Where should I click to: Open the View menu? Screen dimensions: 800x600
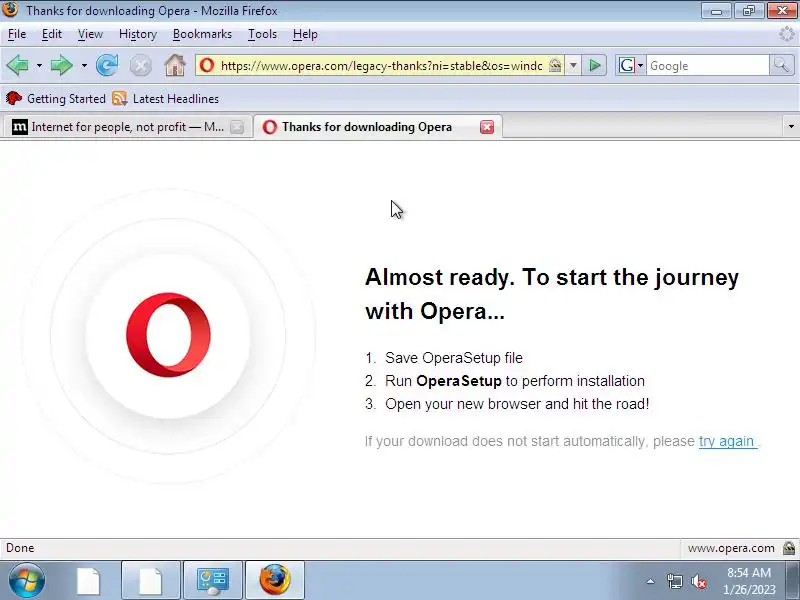[x=90, y=34]
